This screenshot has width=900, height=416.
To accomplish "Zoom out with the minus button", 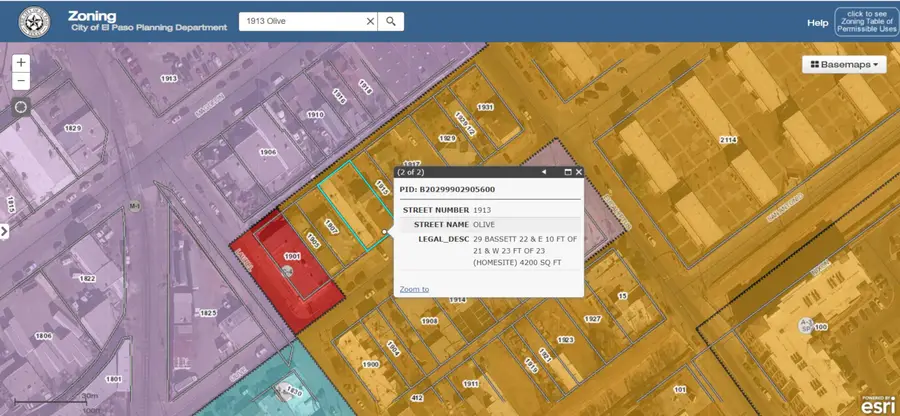I will click(x=21, y=80).
